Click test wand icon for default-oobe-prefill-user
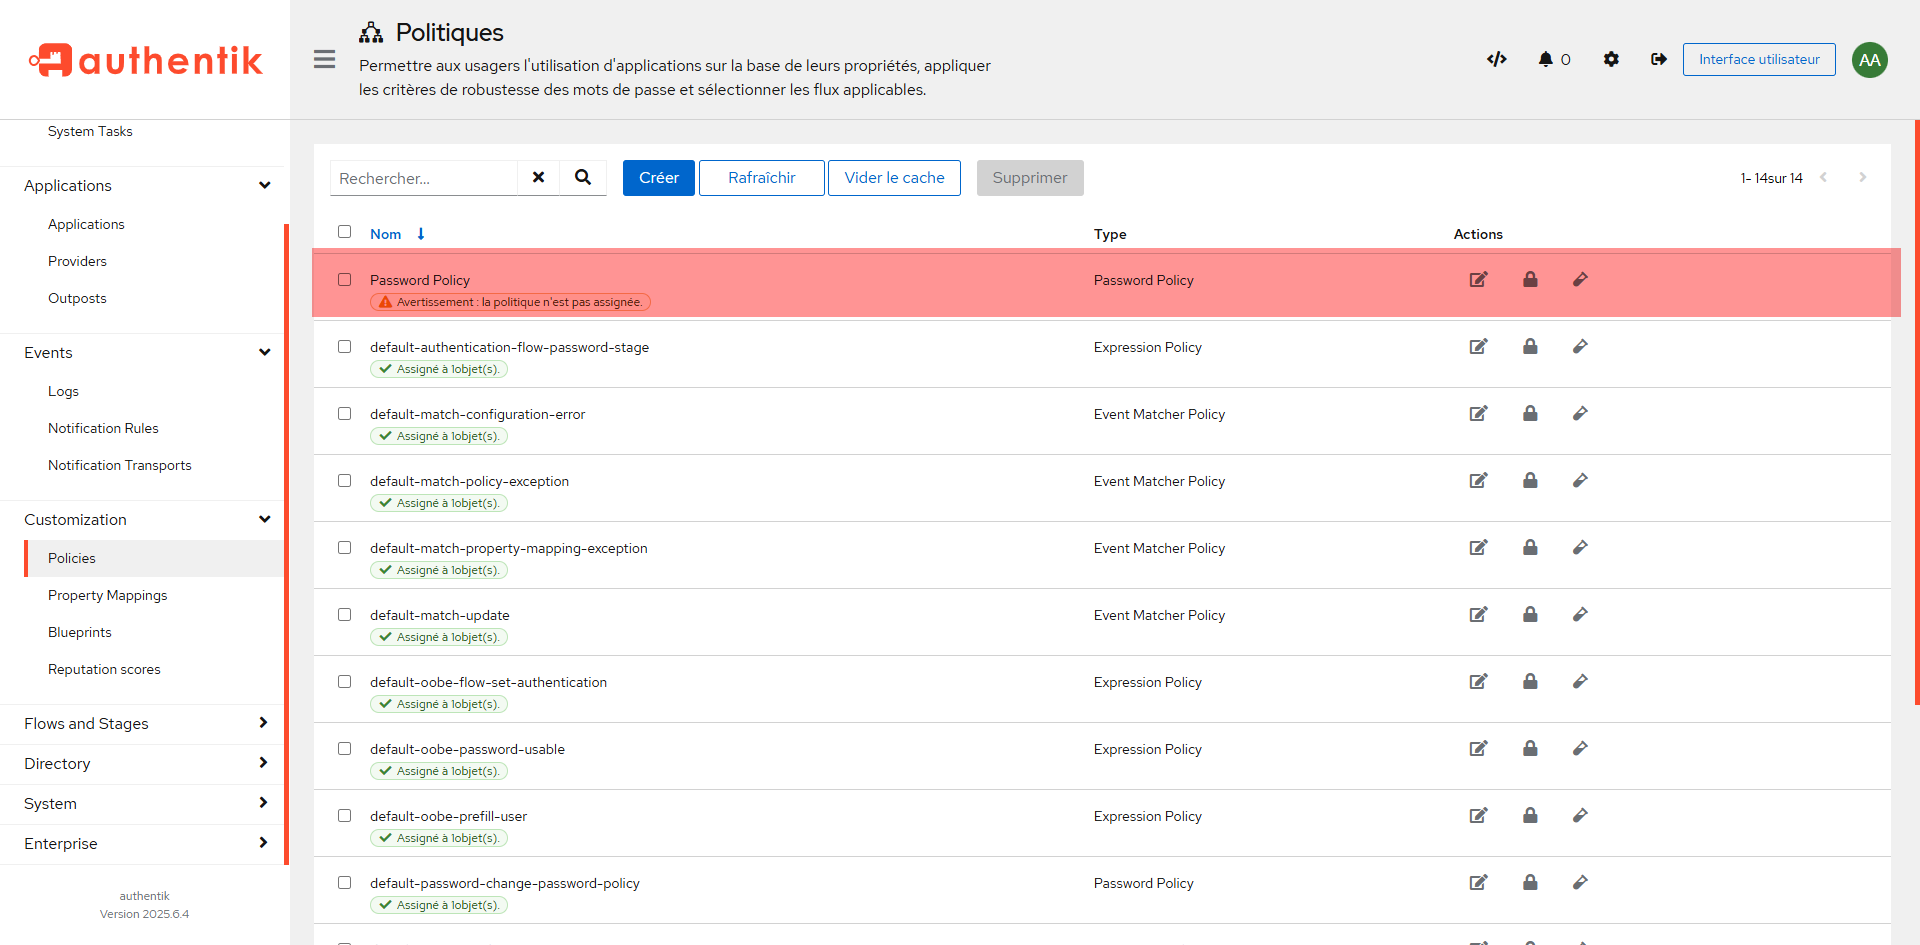Viewport: 1920px width, 945px height. pyautogui.click(x=1580, y=816)
